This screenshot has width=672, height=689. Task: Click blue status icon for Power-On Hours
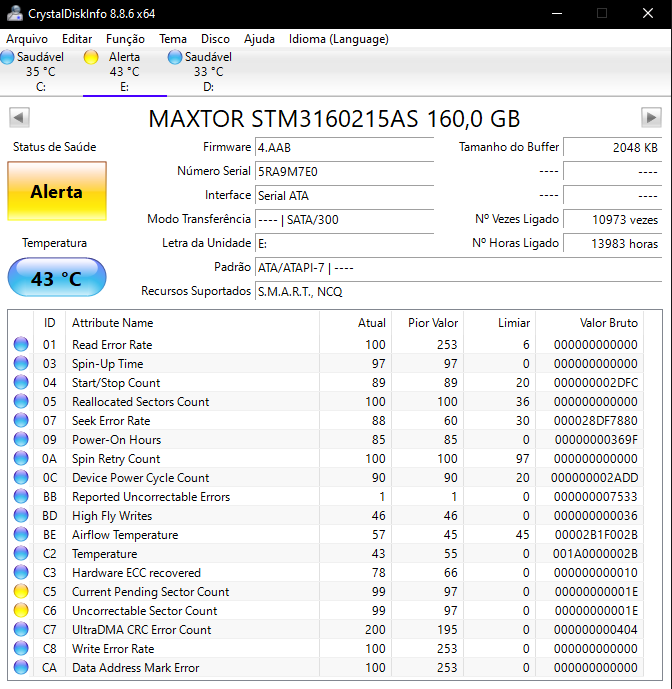(x=21, y=439)
